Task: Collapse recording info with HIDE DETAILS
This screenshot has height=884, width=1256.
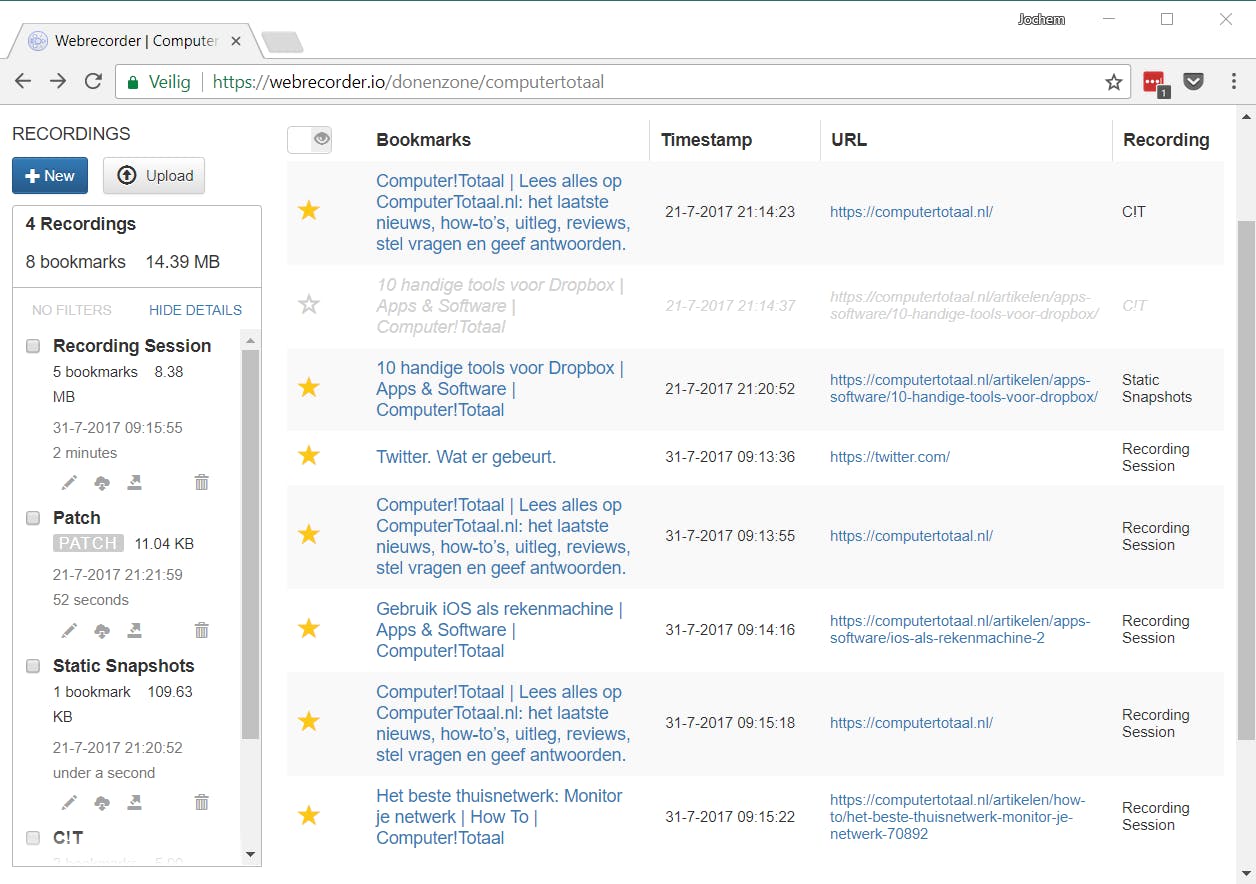Action: pos(195,310)
